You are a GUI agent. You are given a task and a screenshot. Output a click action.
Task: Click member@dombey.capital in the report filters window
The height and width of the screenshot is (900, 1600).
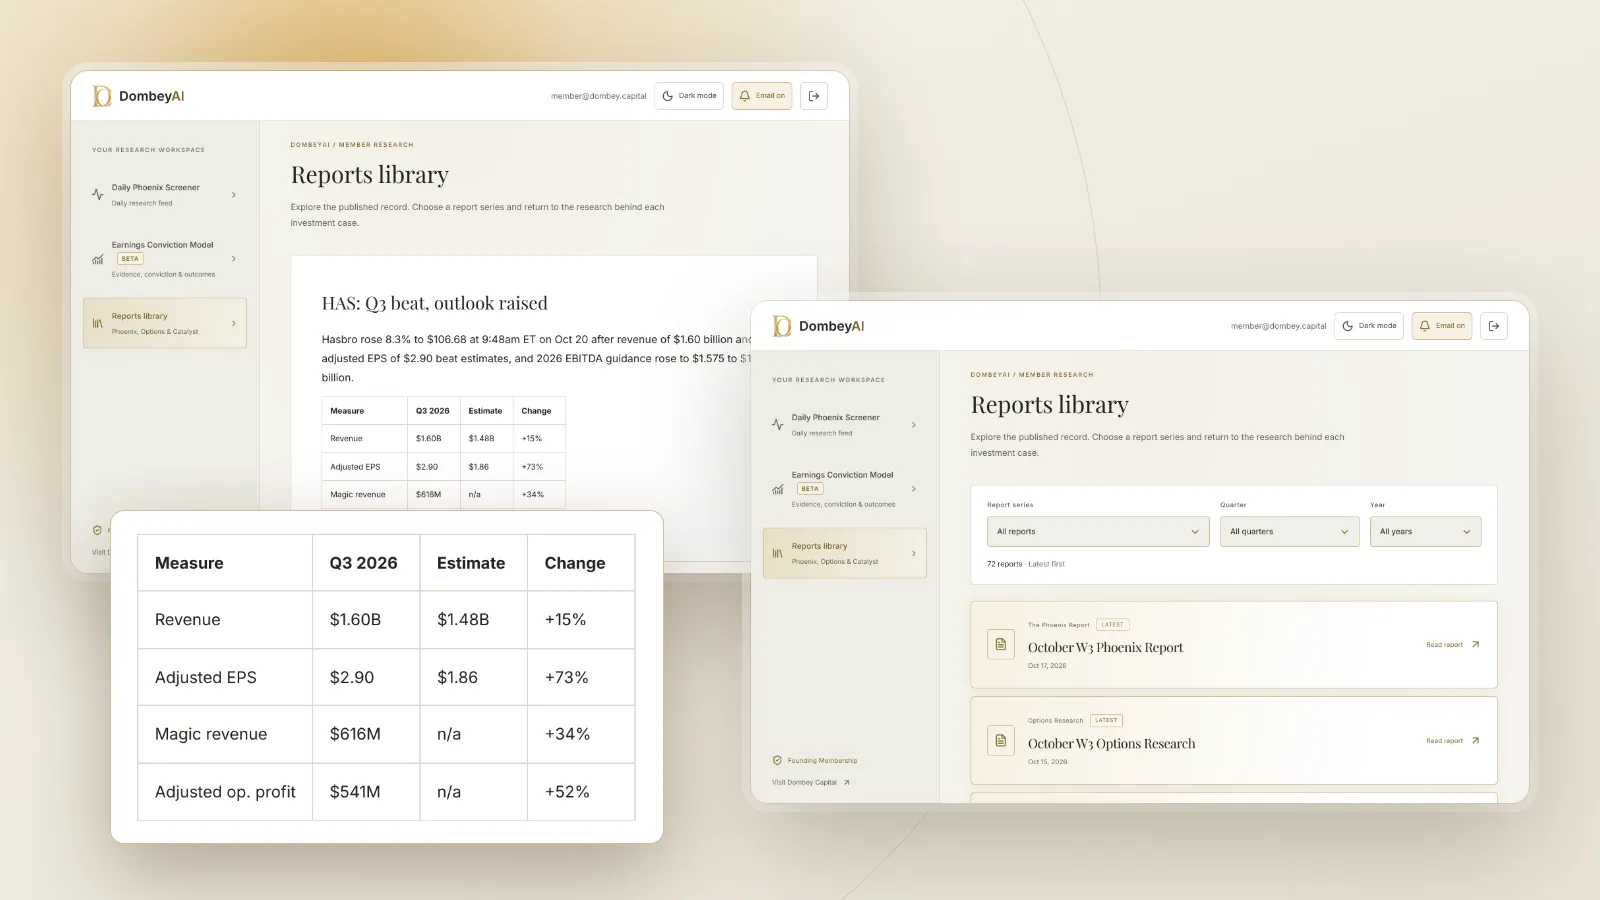1278,326
